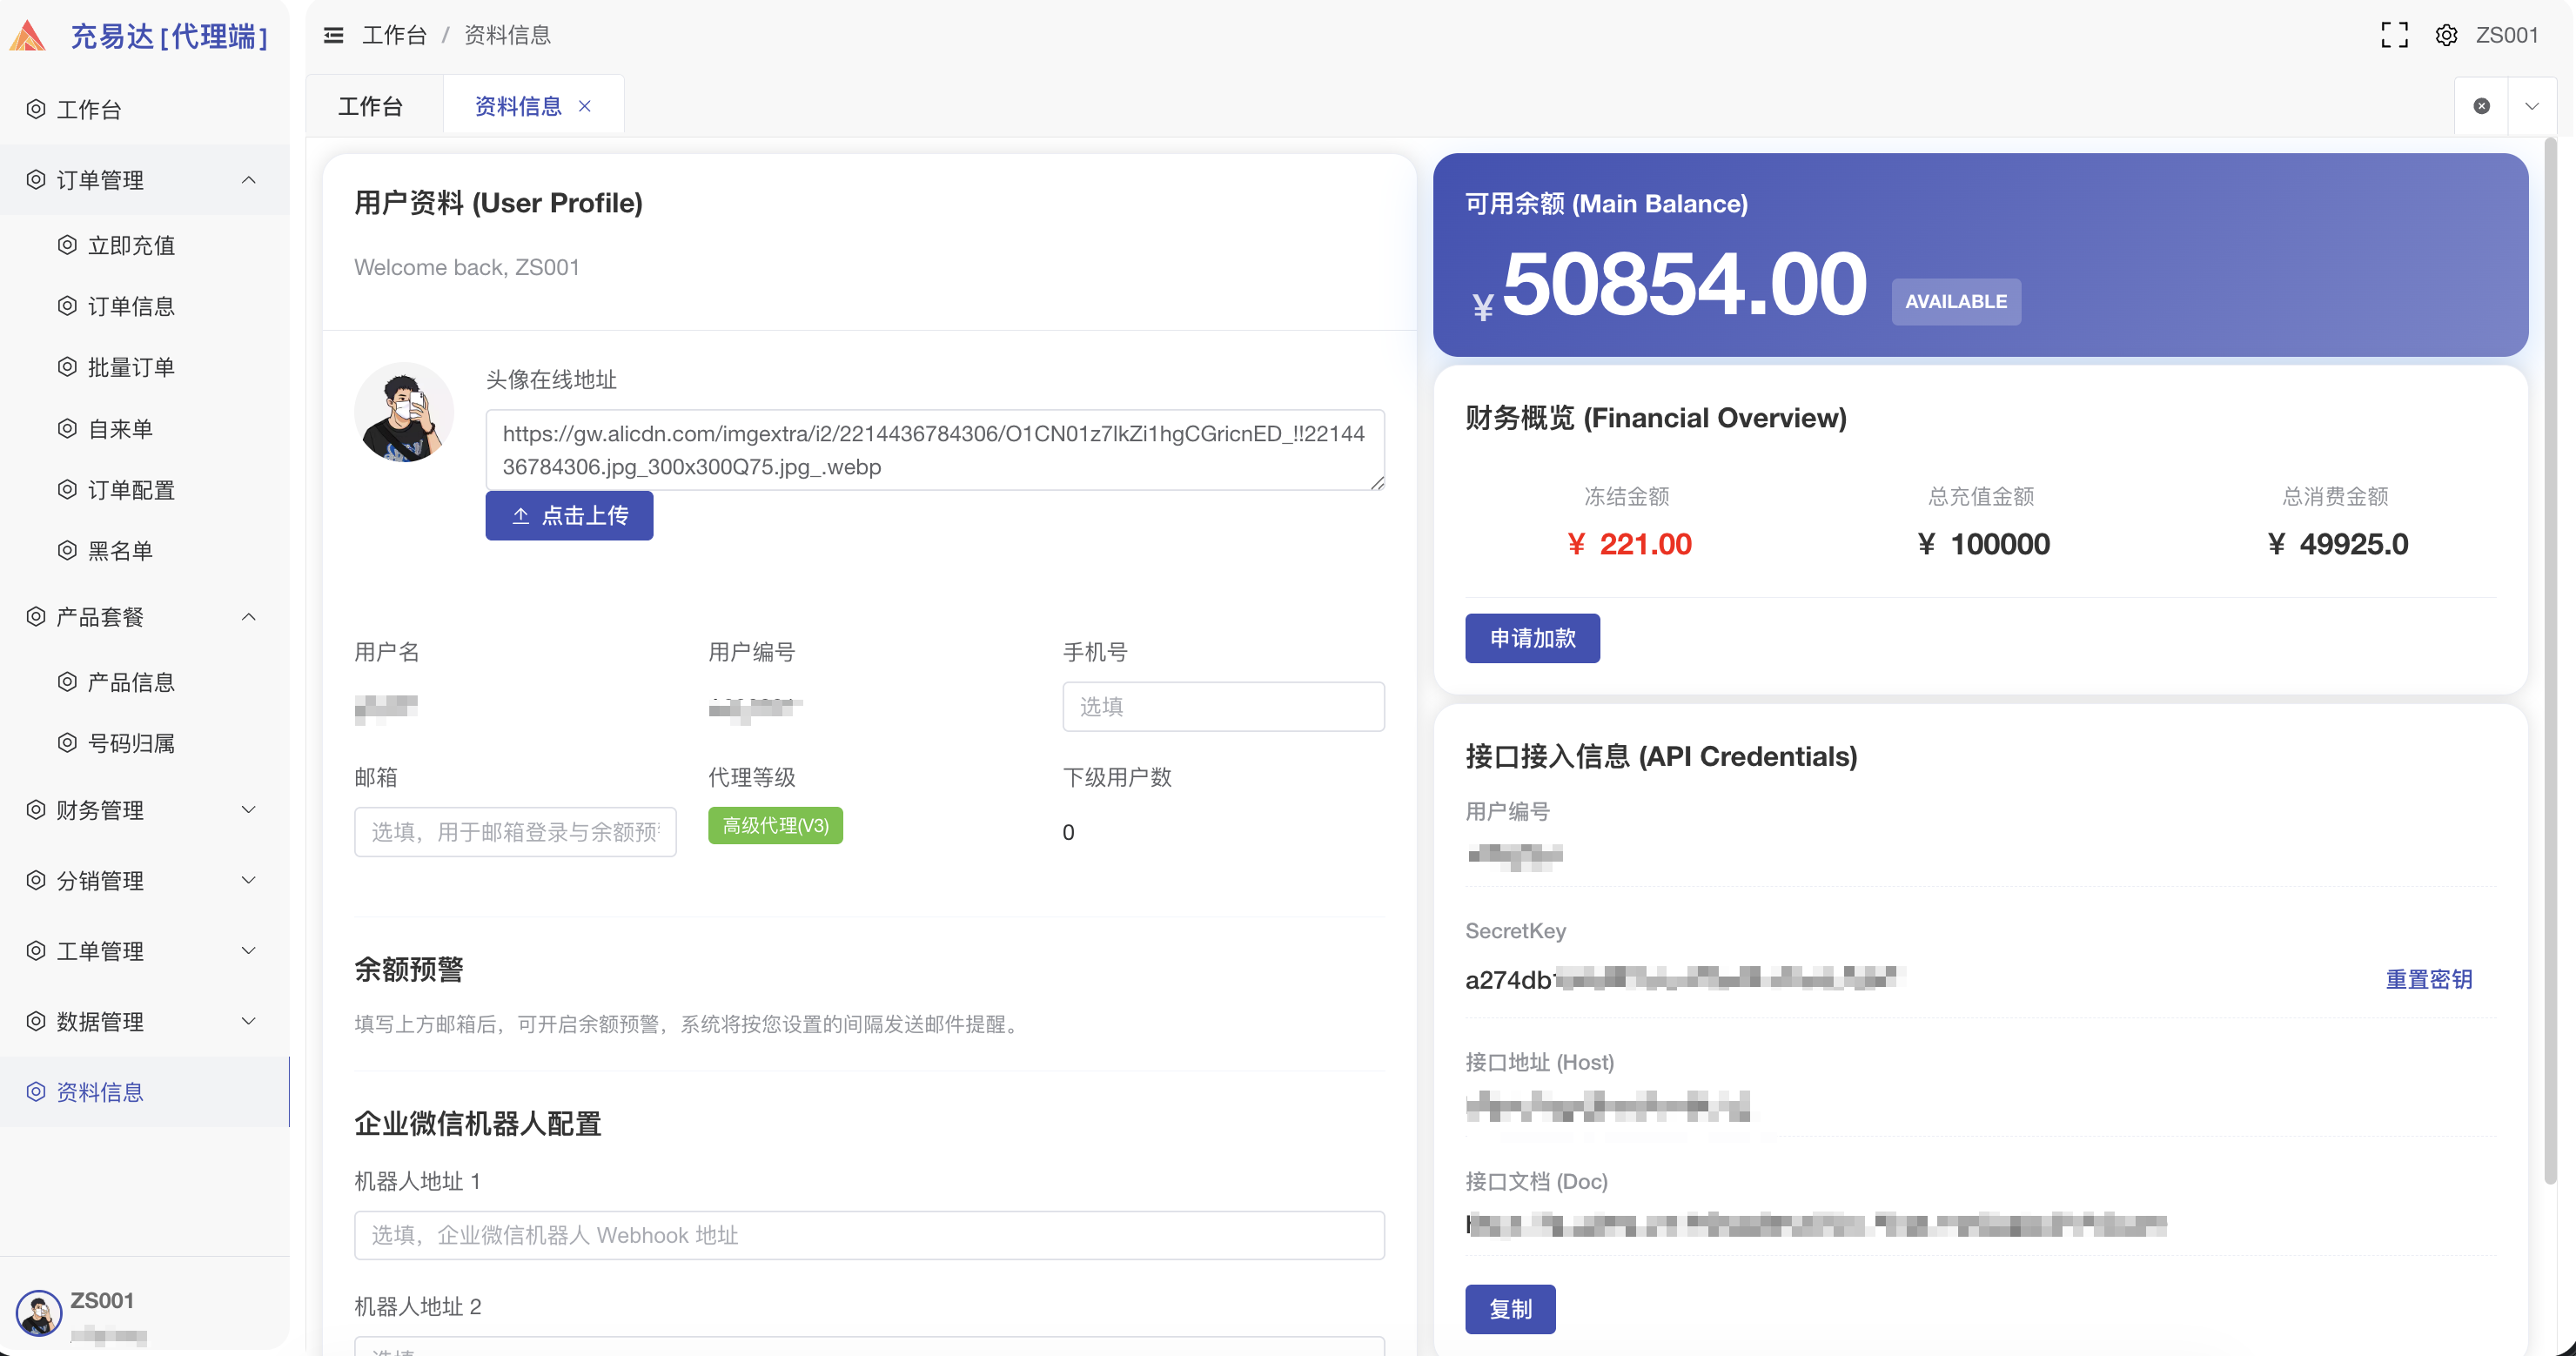Expand the 数据管理 menu group

tap(145, 1022)
